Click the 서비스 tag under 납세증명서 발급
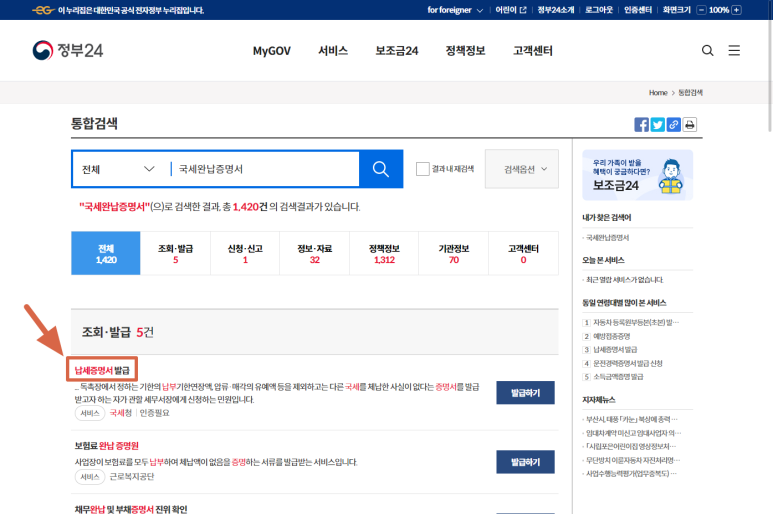This screenshot has width=773, height=514. [x=90, y=413]
